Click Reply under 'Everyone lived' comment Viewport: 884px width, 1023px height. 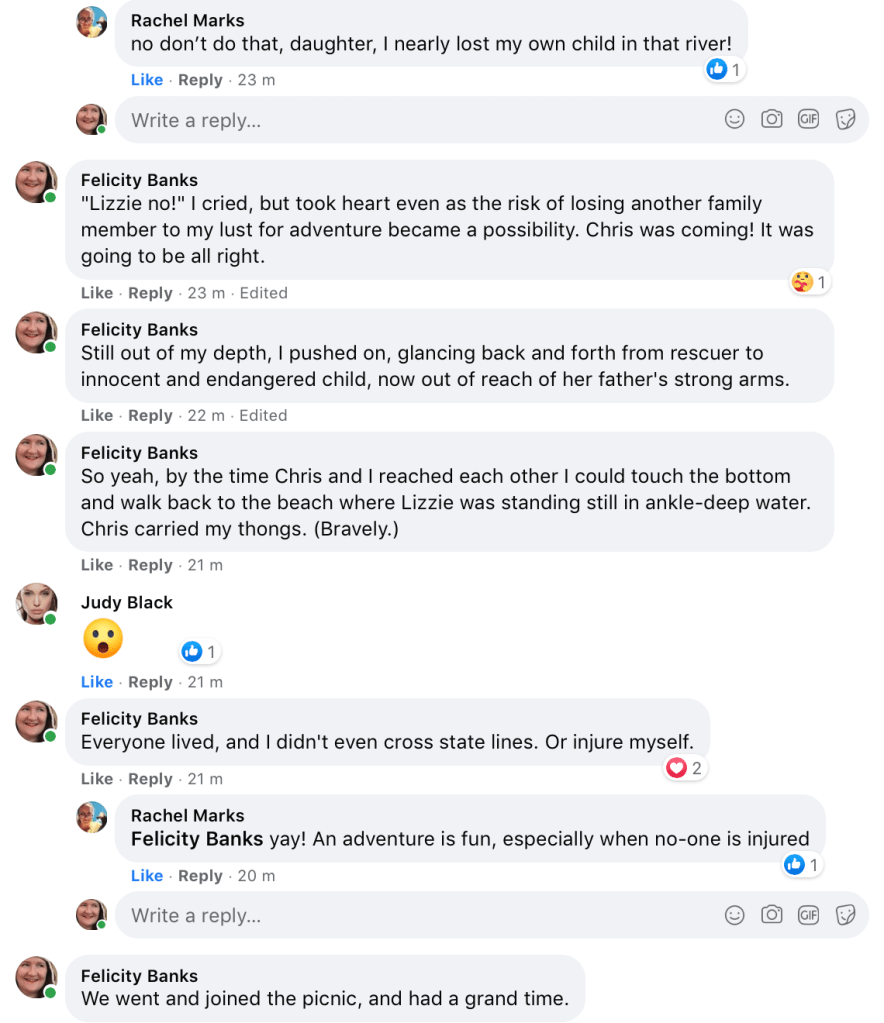(x=150, y=779)
